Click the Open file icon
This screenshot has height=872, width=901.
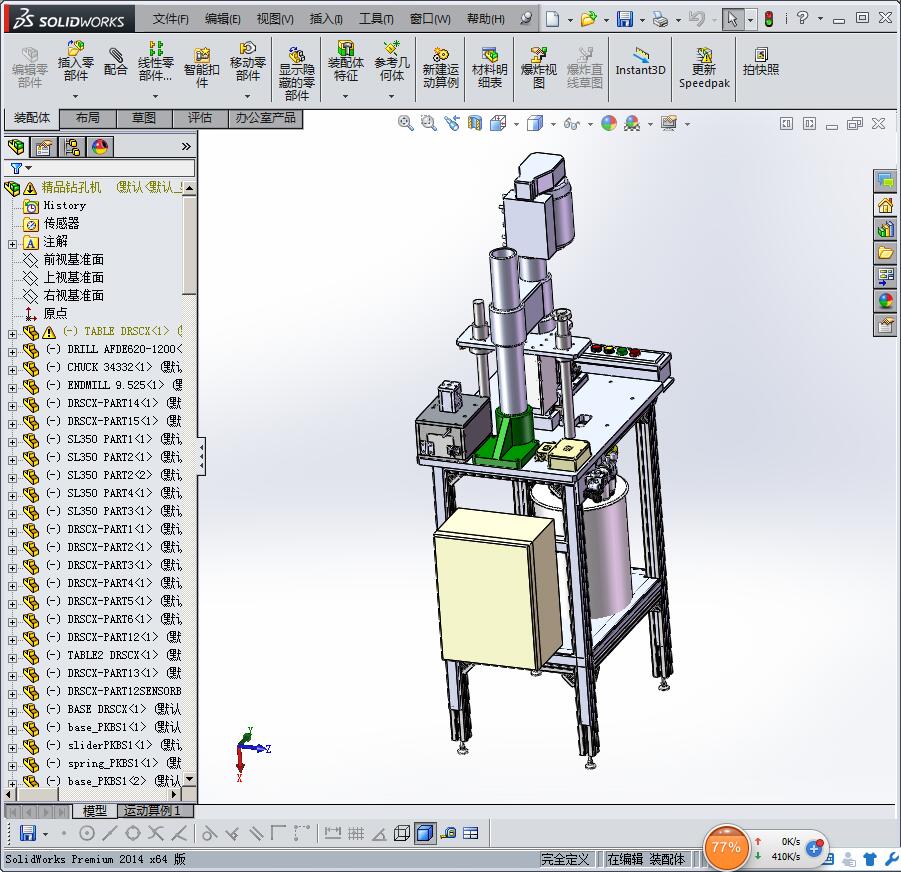[x=588, y=19]
